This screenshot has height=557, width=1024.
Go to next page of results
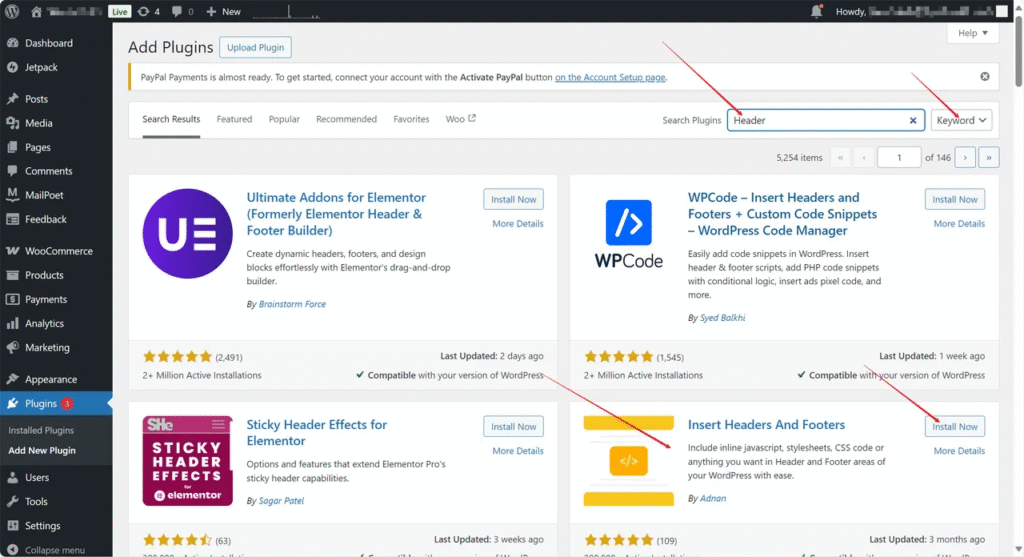click(965, 157)
